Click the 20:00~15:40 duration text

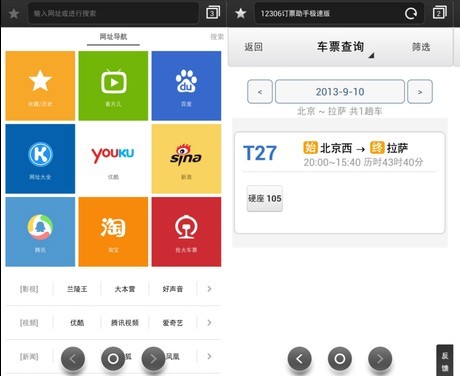pos(363,162)
